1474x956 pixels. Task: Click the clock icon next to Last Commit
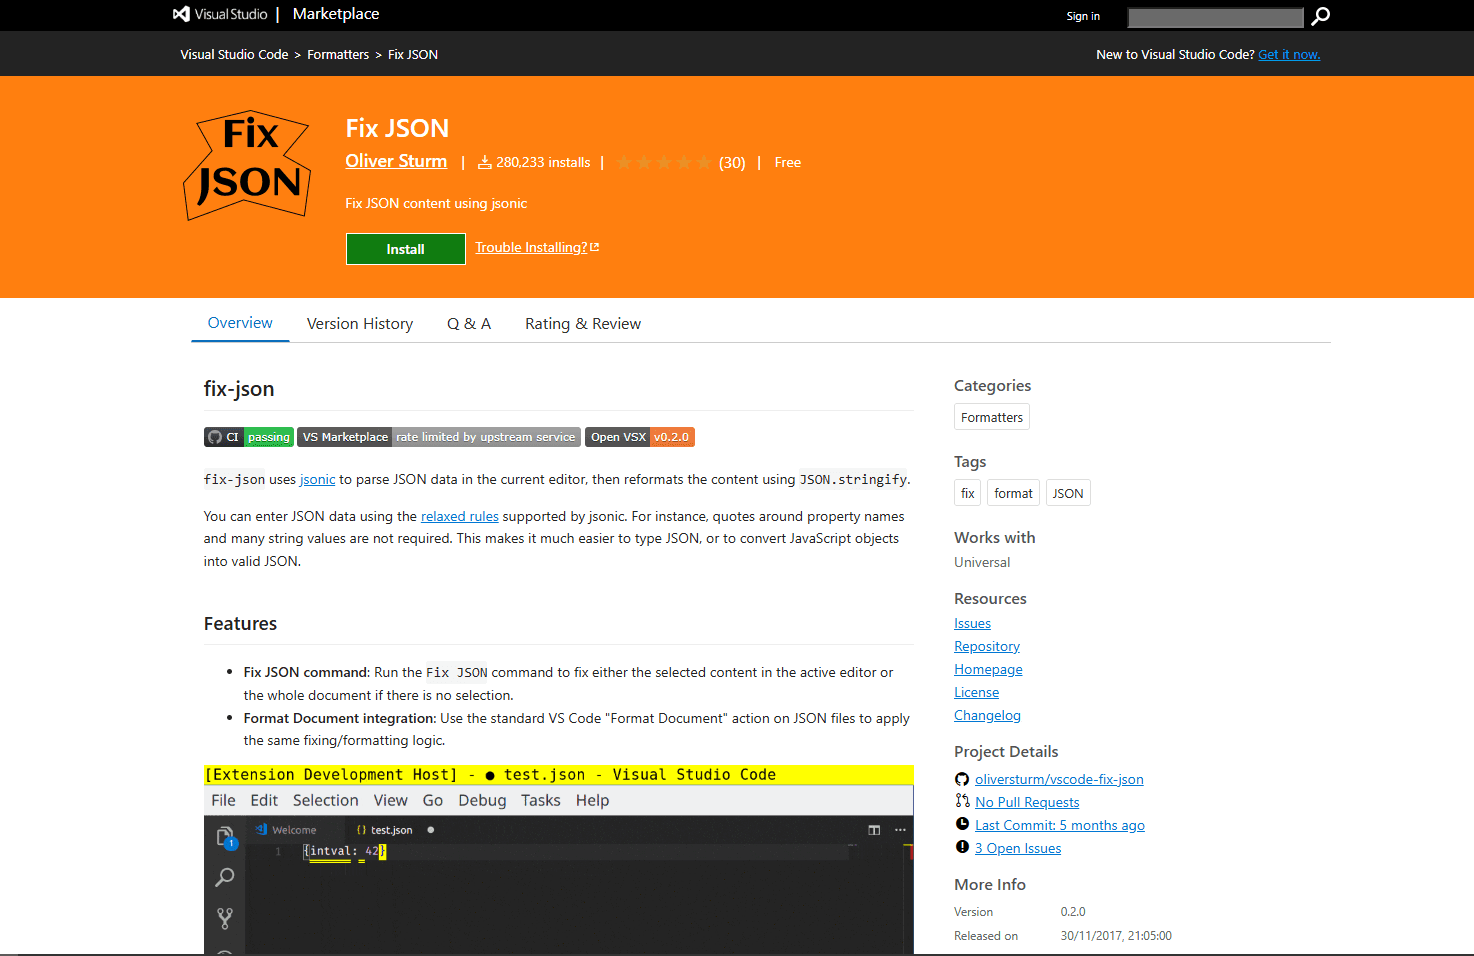pos(962,824)
